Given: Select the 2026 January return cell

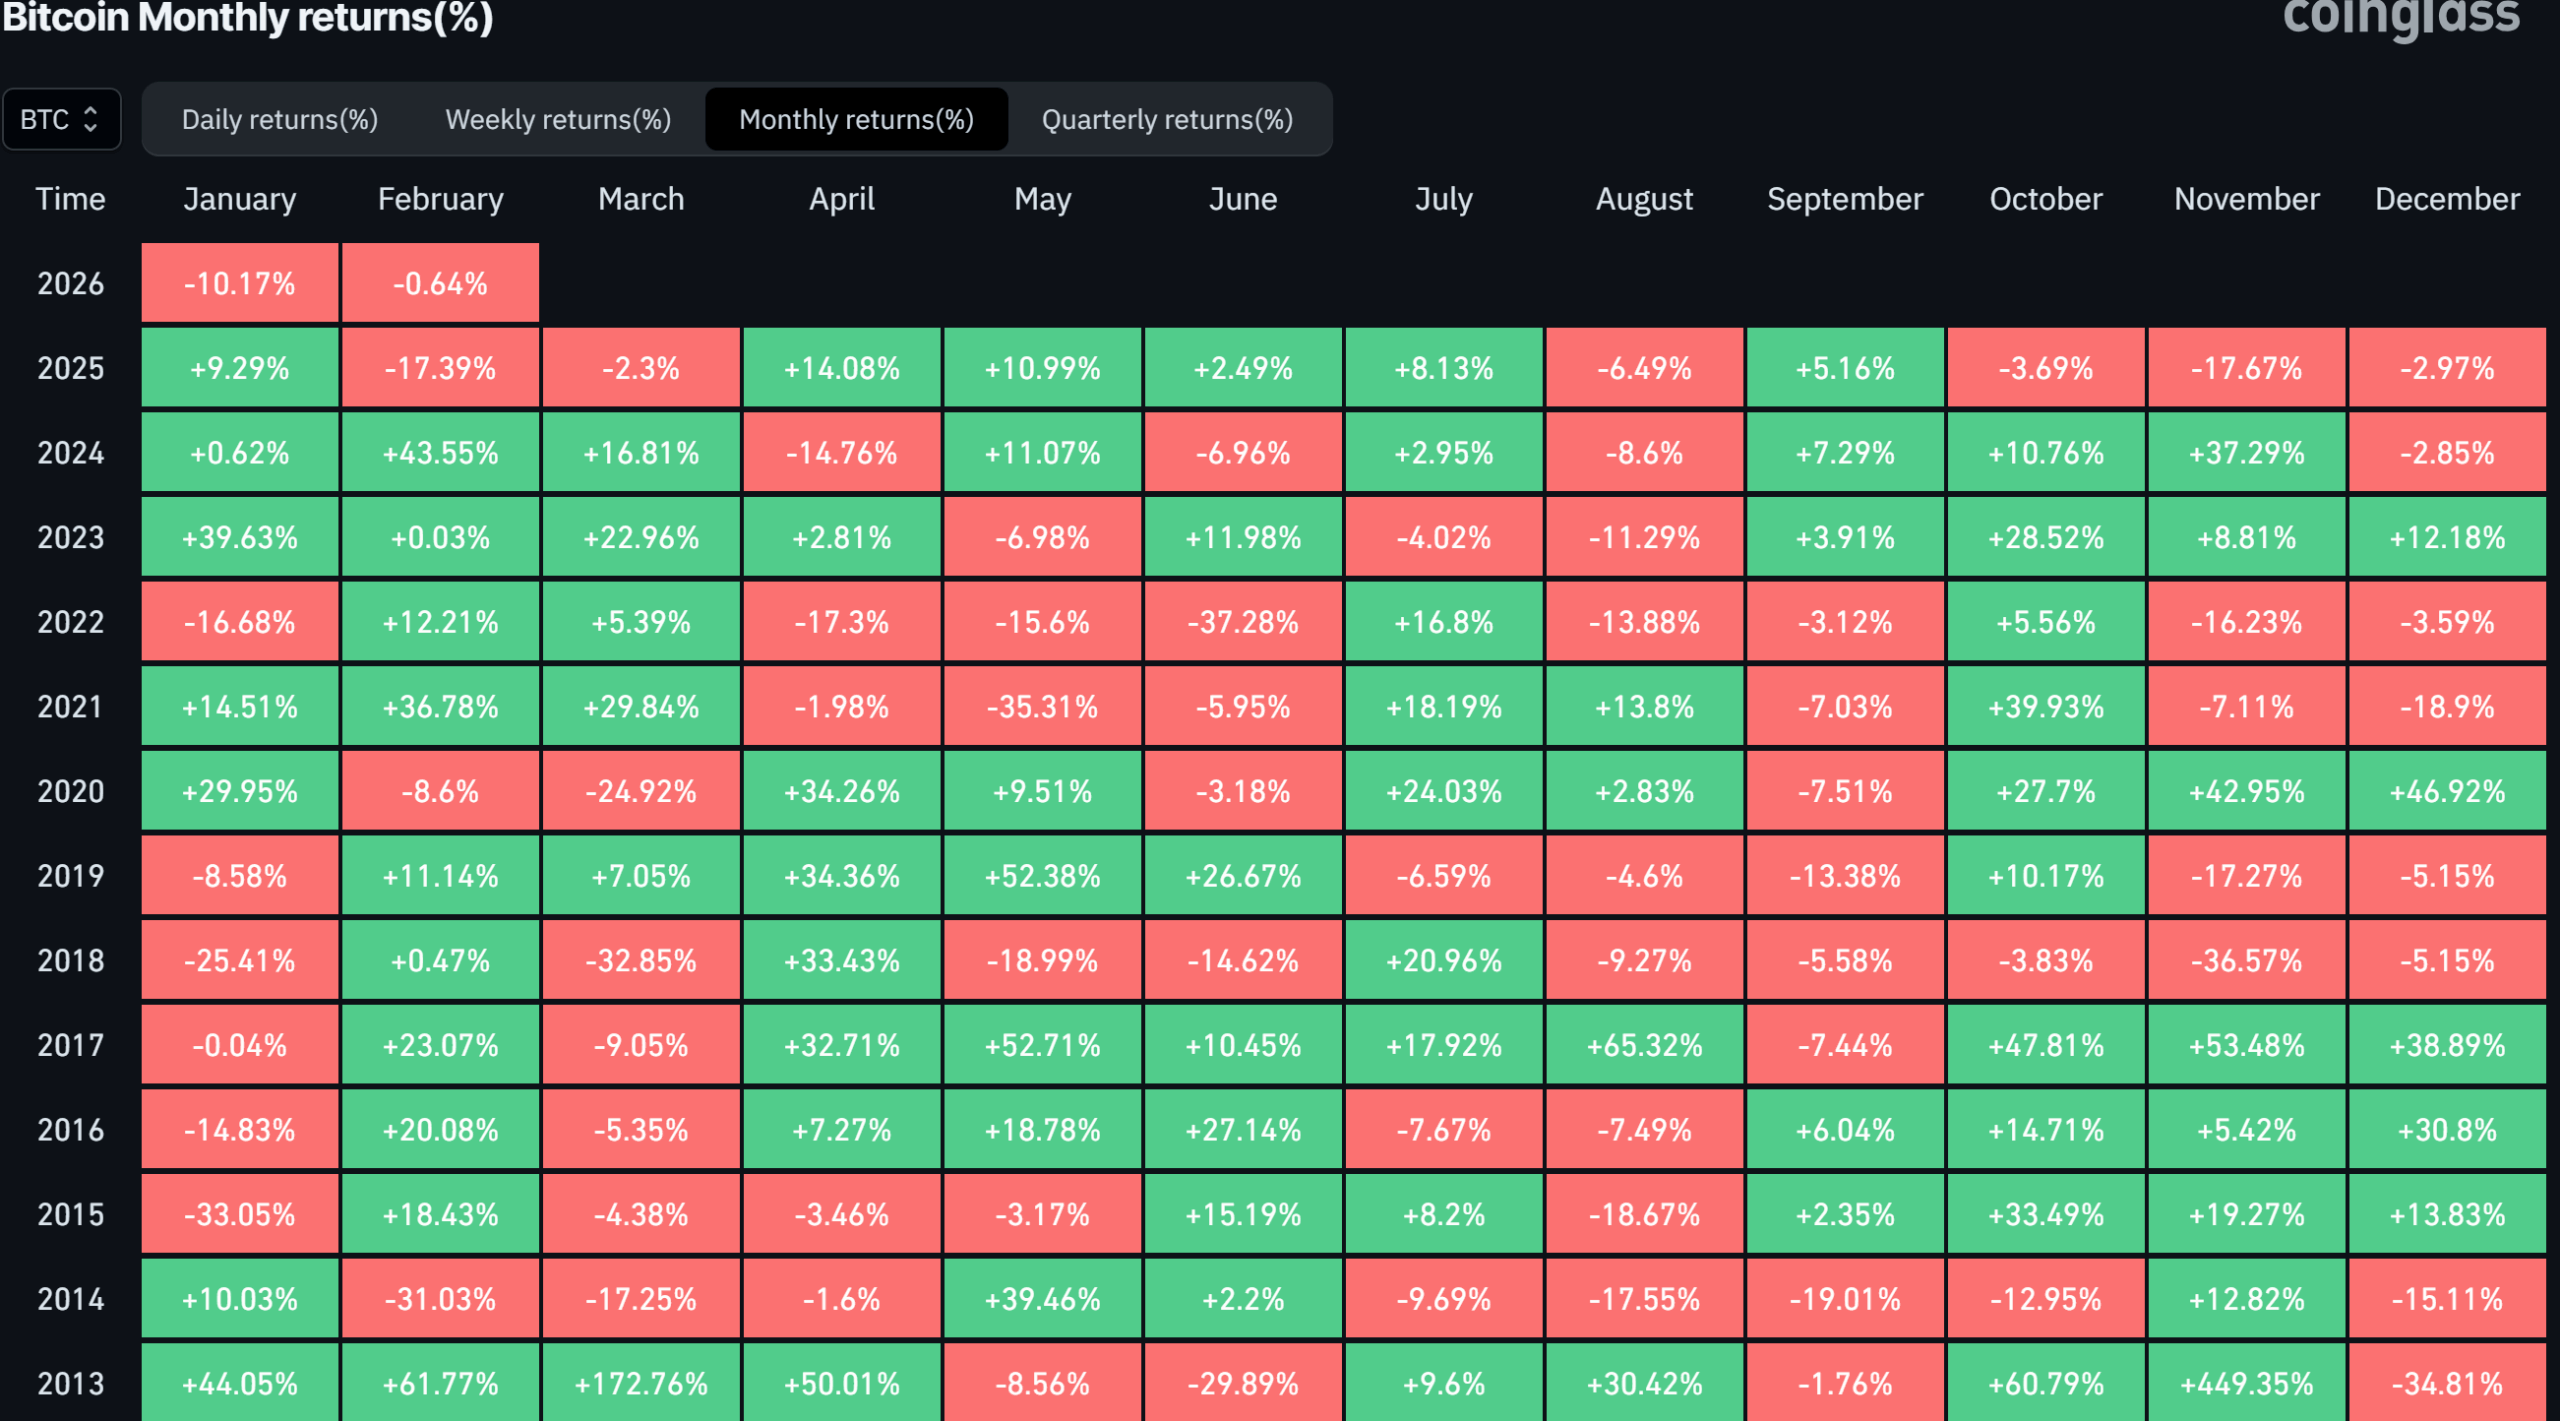Looking at the screenshot, I should 240,283.
